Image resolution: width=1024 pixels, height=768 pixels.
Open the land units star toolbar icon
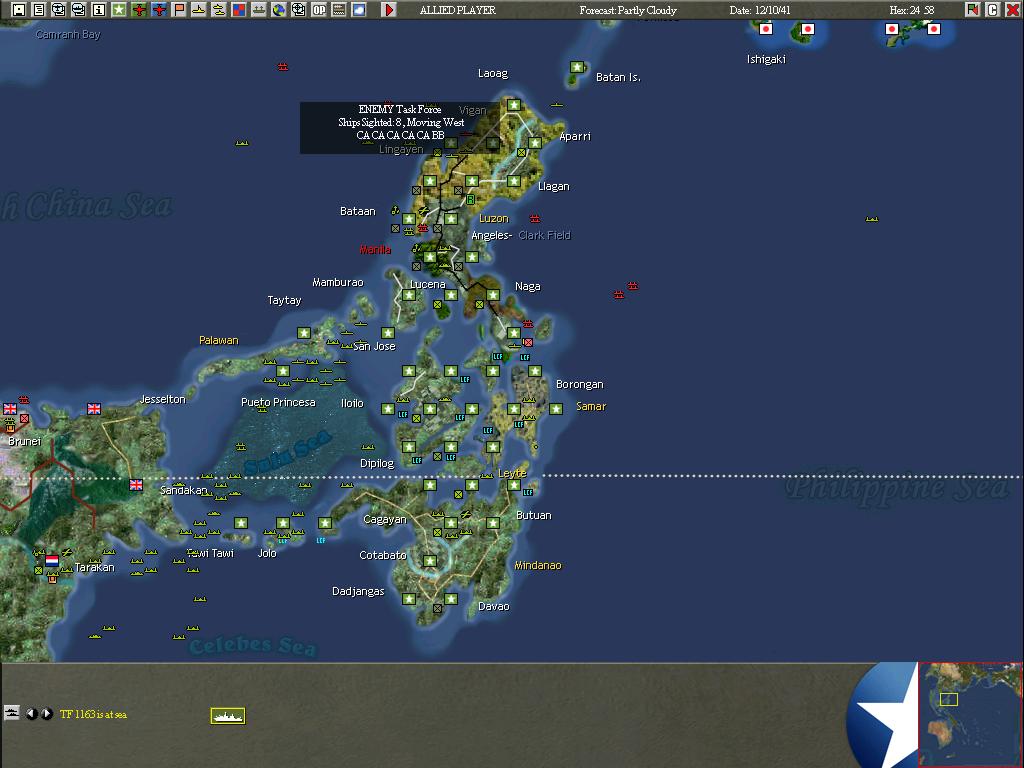[119, 10]
